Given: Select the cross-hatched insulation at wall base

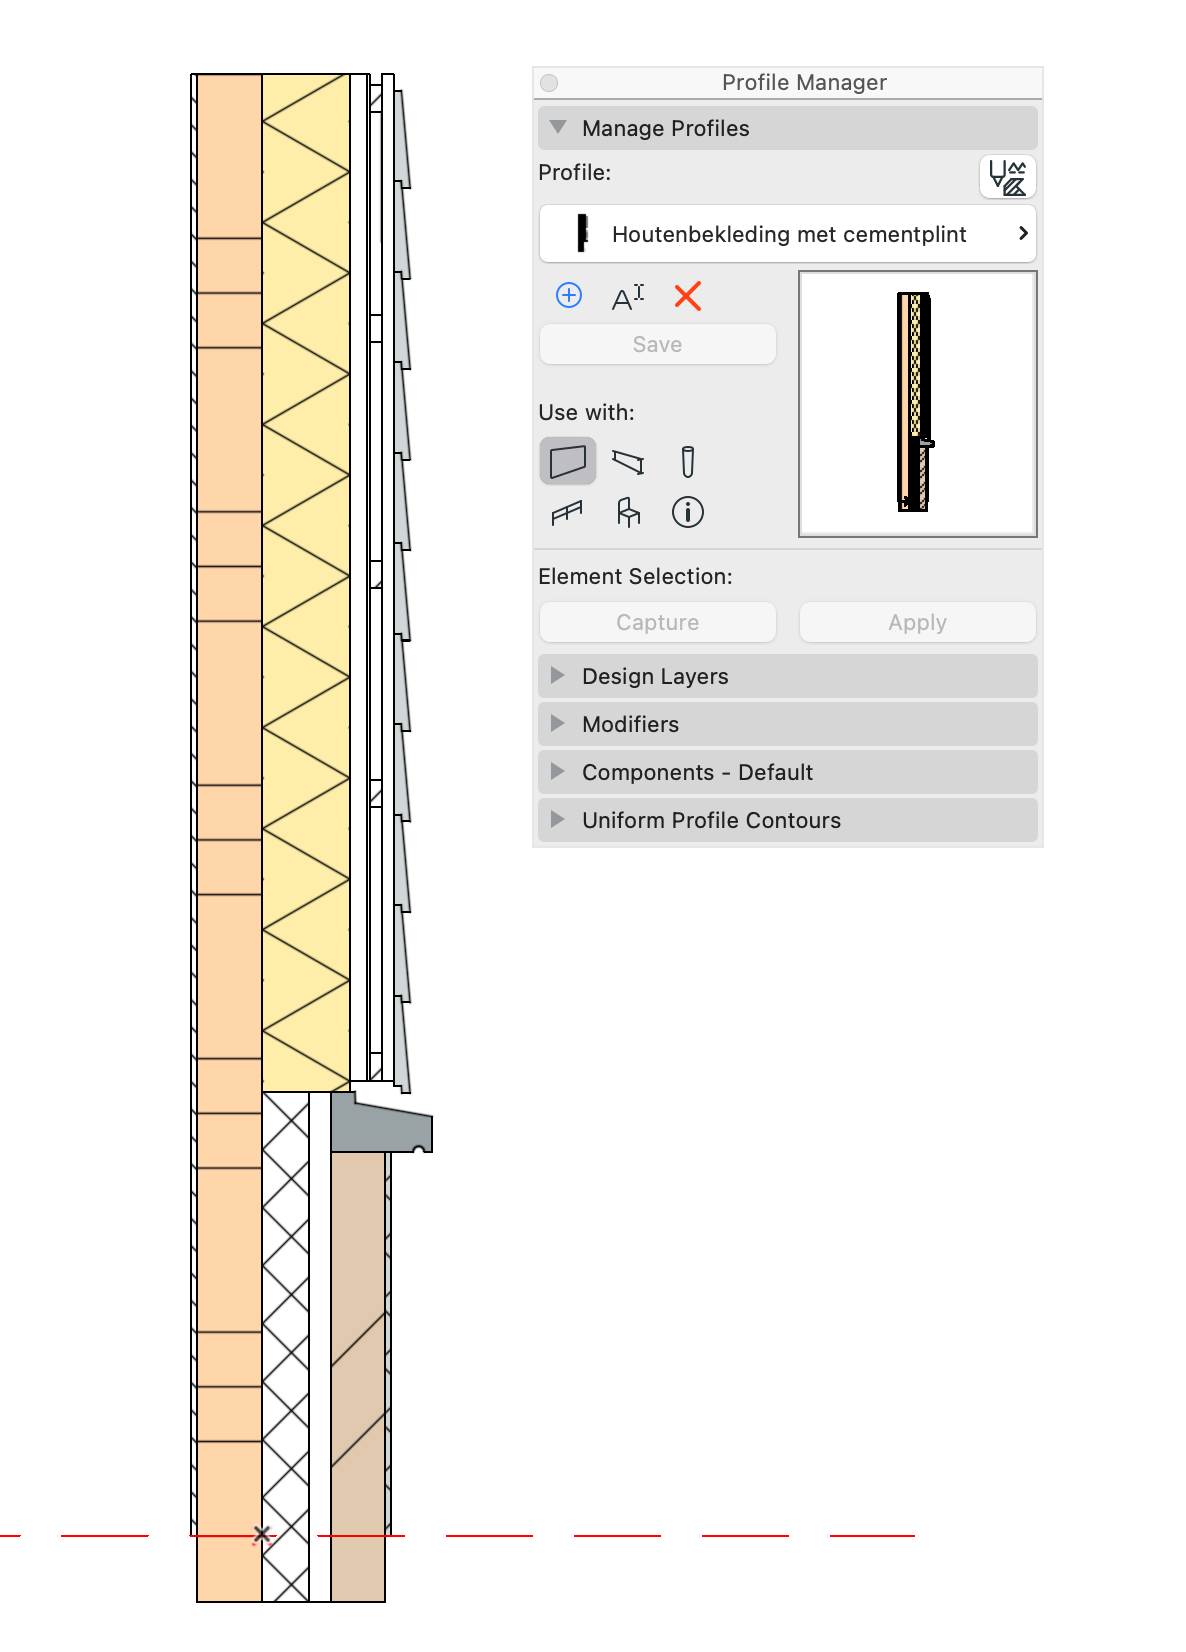Looking at the screenshot, I should tap(286, 1346).
